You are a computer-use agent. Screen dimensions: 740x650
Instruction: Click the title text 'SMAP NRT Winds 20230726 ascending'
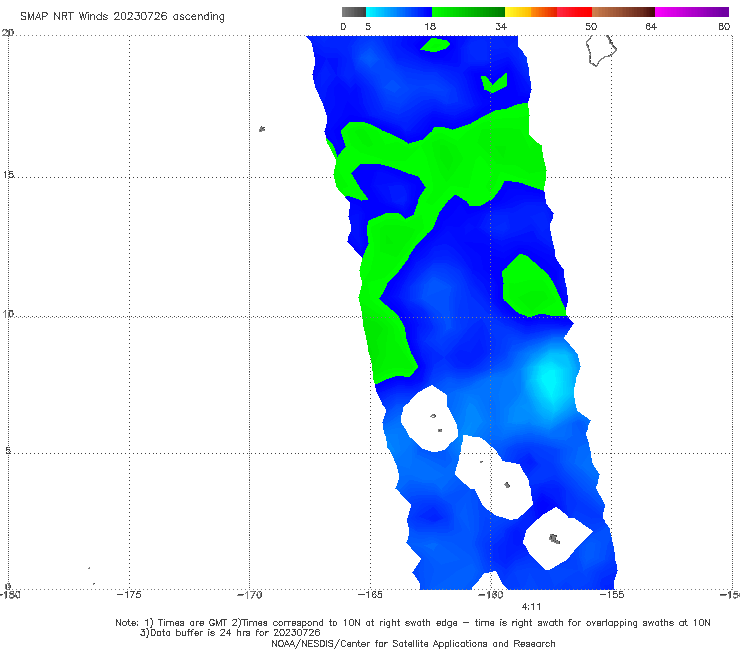122,16
